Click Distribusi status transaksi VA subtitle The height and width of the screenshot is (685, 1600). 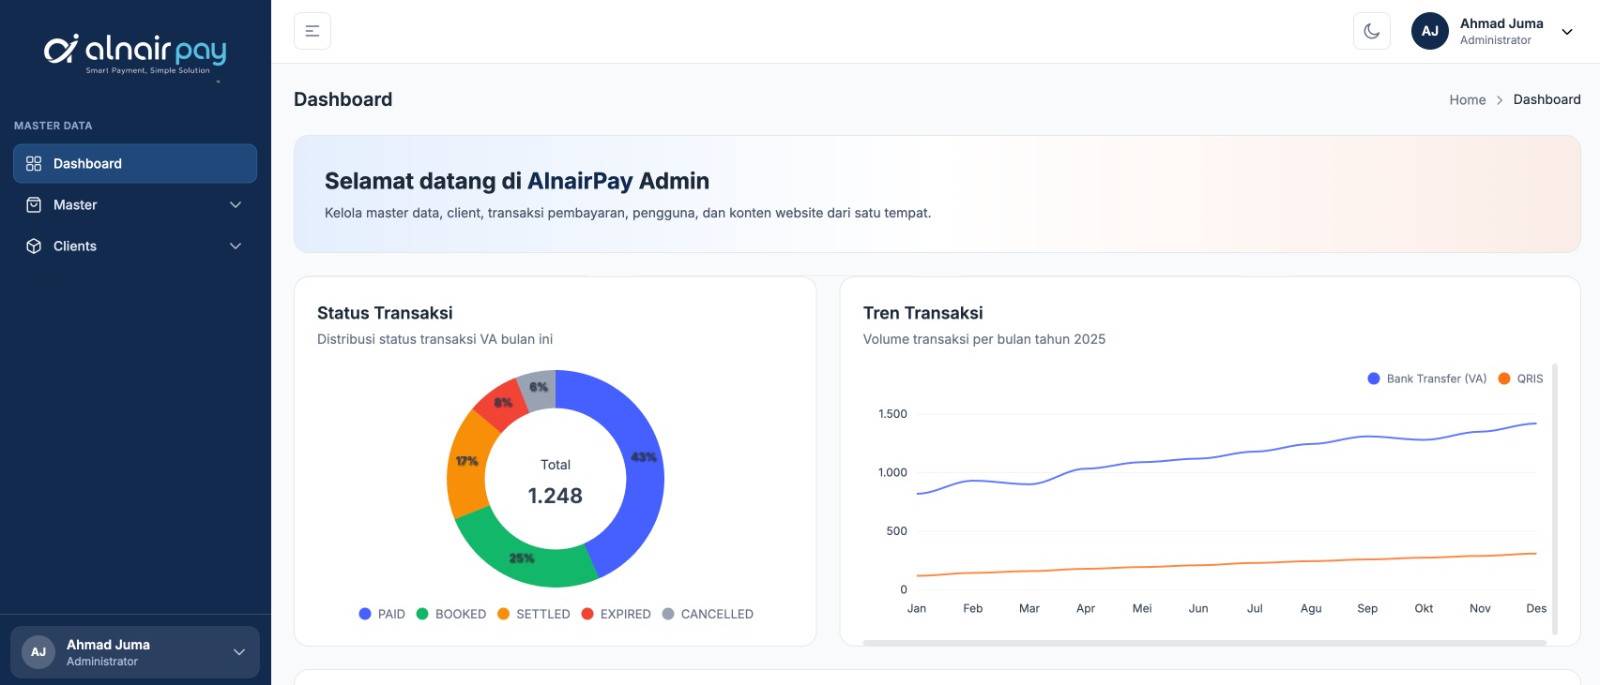(x=435, y=340)
